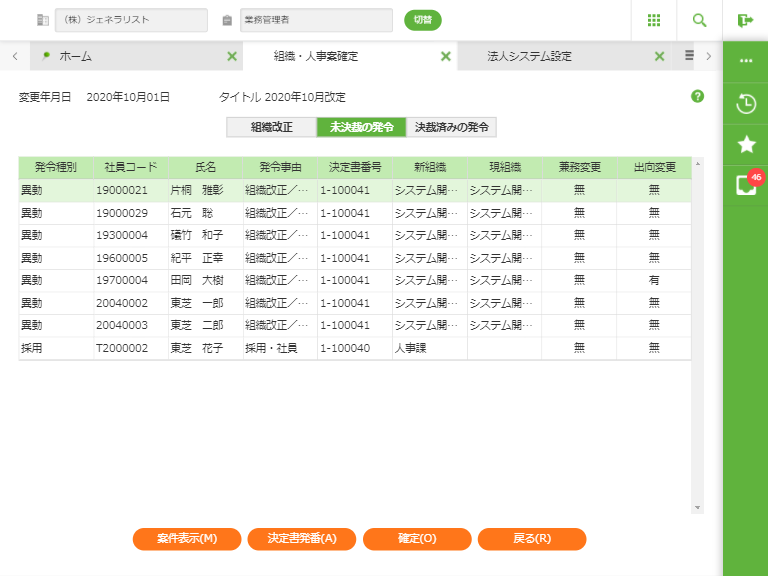Select the 未決裁の発令 toggle
Viewport: 768px width, 576px height.
361,127
